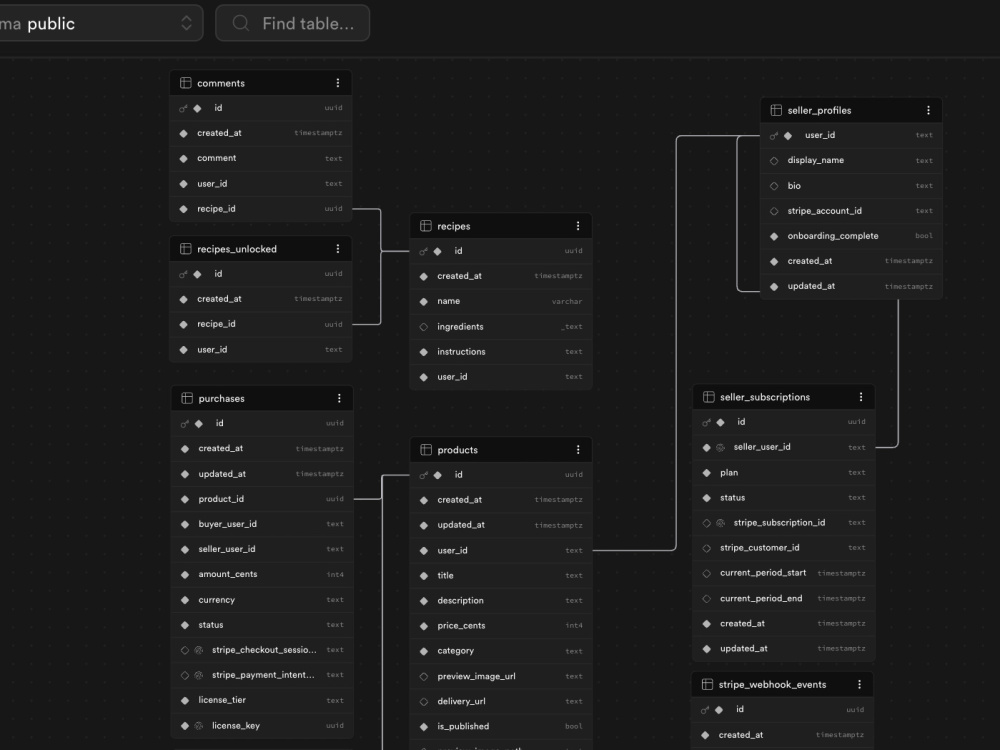Click license_tier column in purchases
Screen dimensions: 1000x750
262,700
